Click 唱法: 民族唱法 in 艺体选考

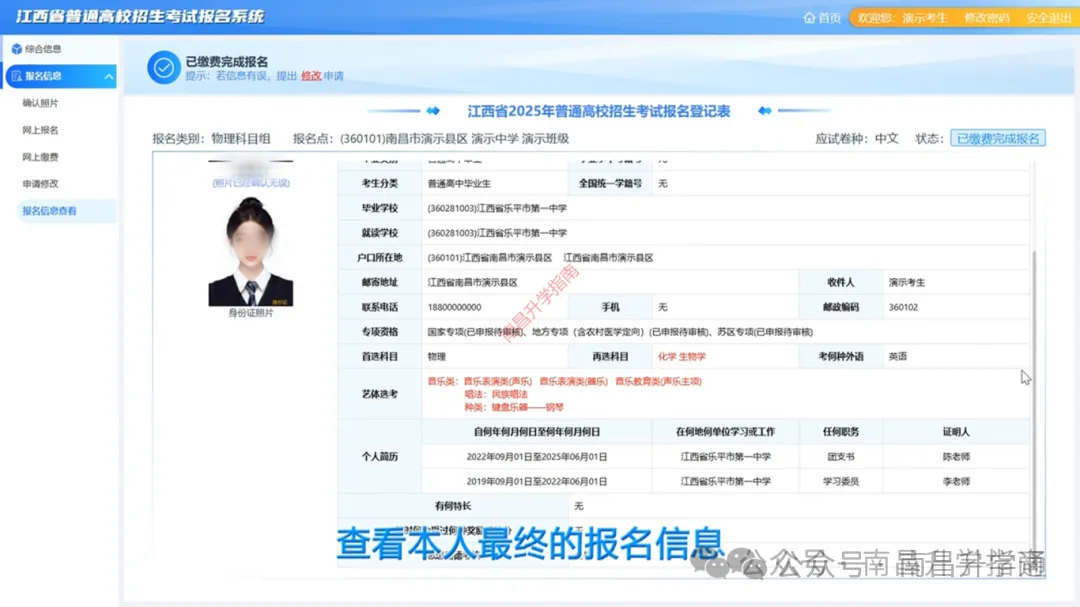[496, 394]
